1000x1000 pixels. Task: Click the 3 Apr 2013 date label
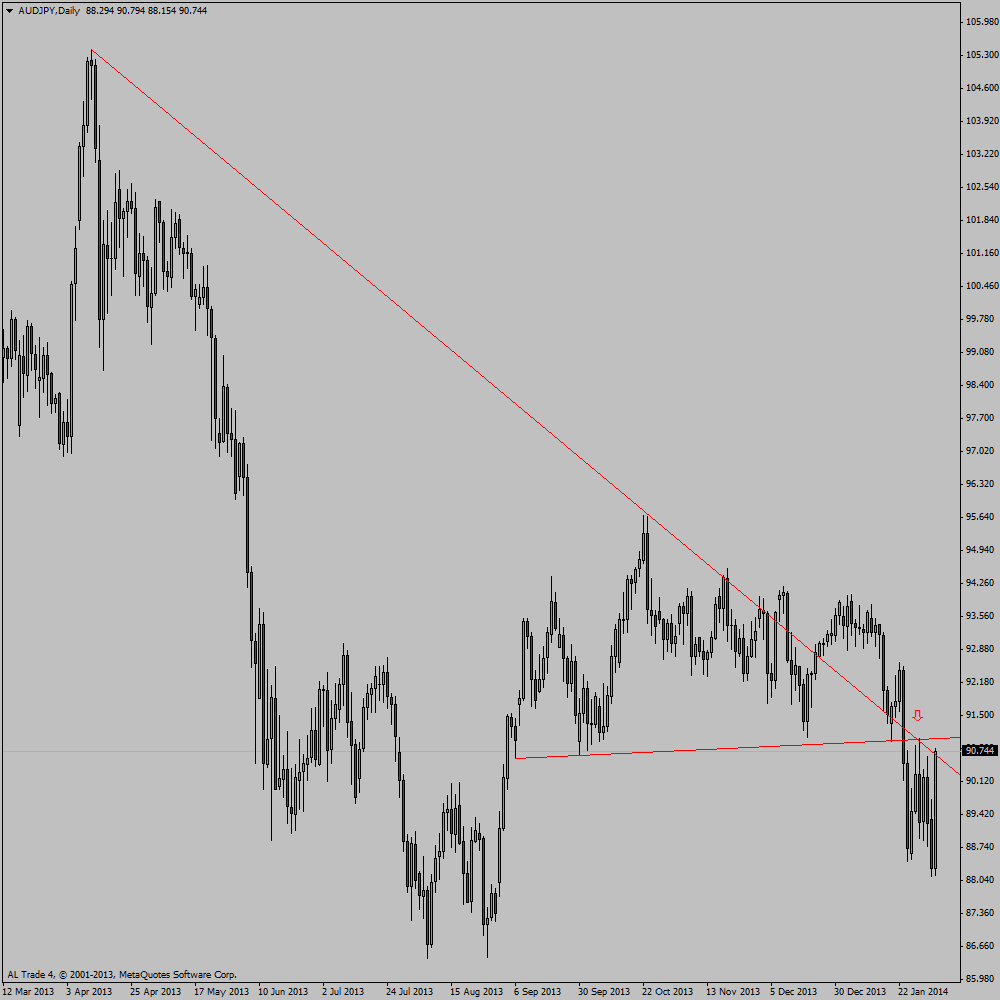point(89,992)
